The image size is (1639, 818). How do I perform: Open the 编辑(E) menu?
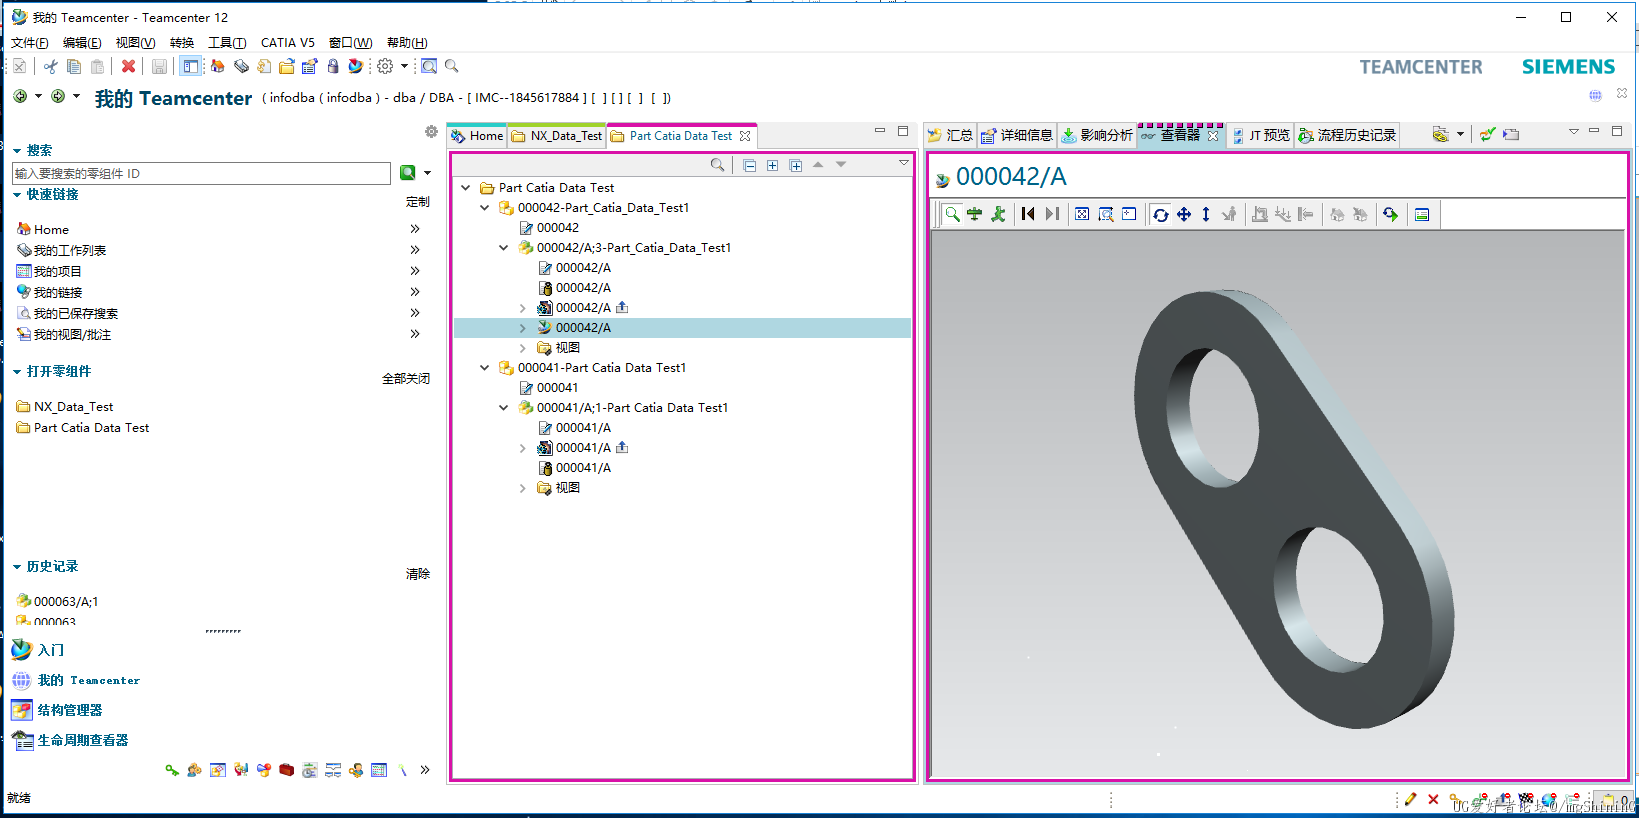[x=82, y=43]
